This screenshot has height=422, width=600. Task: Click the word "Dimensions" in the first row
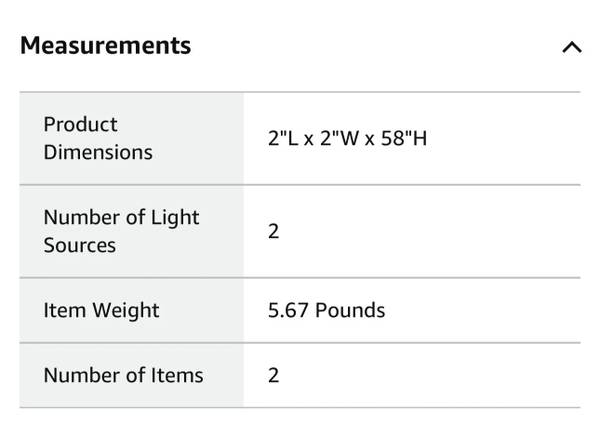point(98,152)
